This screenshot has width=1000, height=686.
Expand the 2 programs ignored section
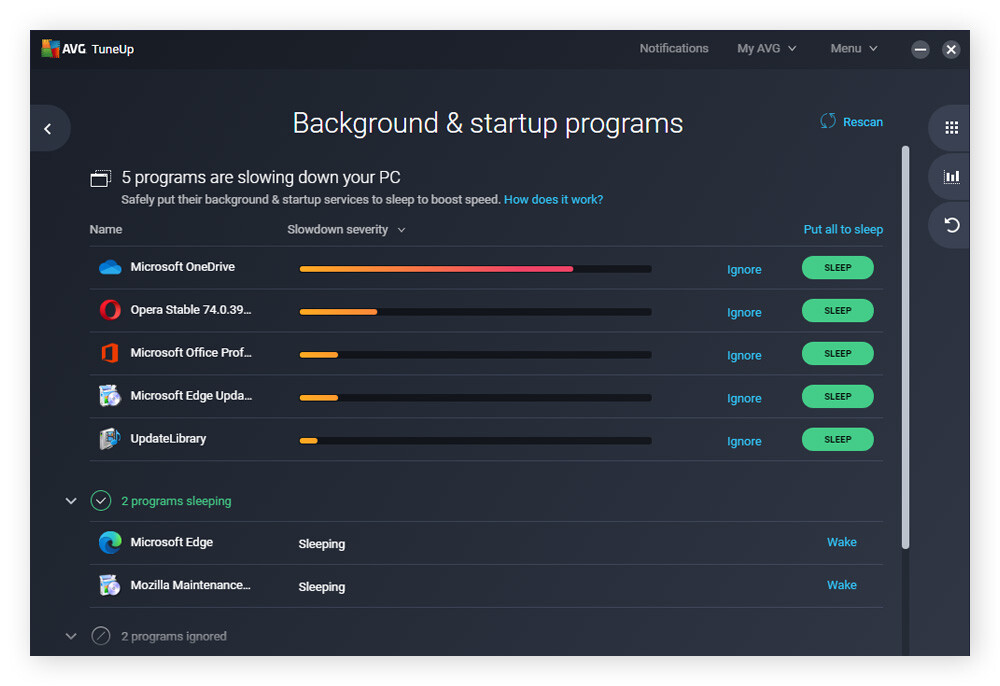[x=71, y=636]
